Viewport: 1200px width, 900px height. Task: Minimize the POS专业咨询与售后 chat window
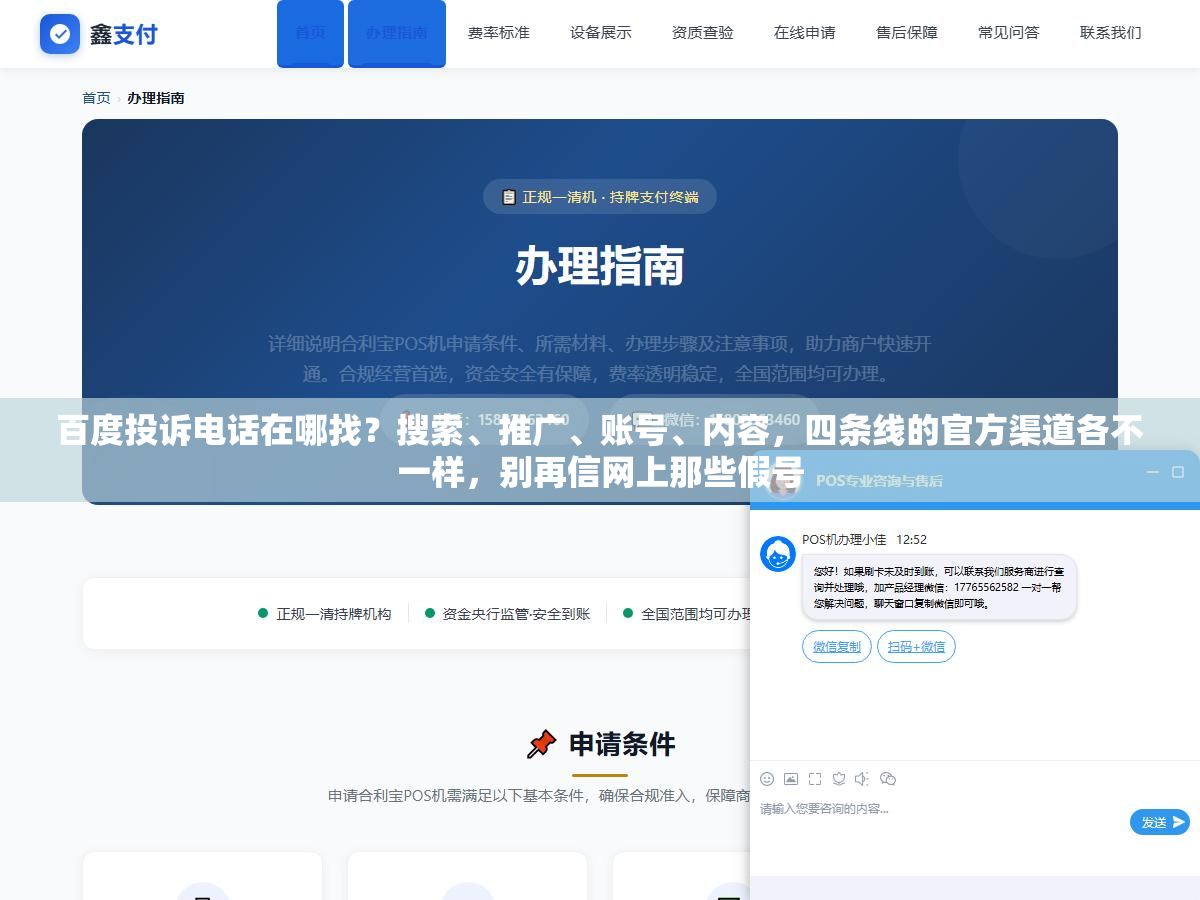click(x=1152, y=472)
